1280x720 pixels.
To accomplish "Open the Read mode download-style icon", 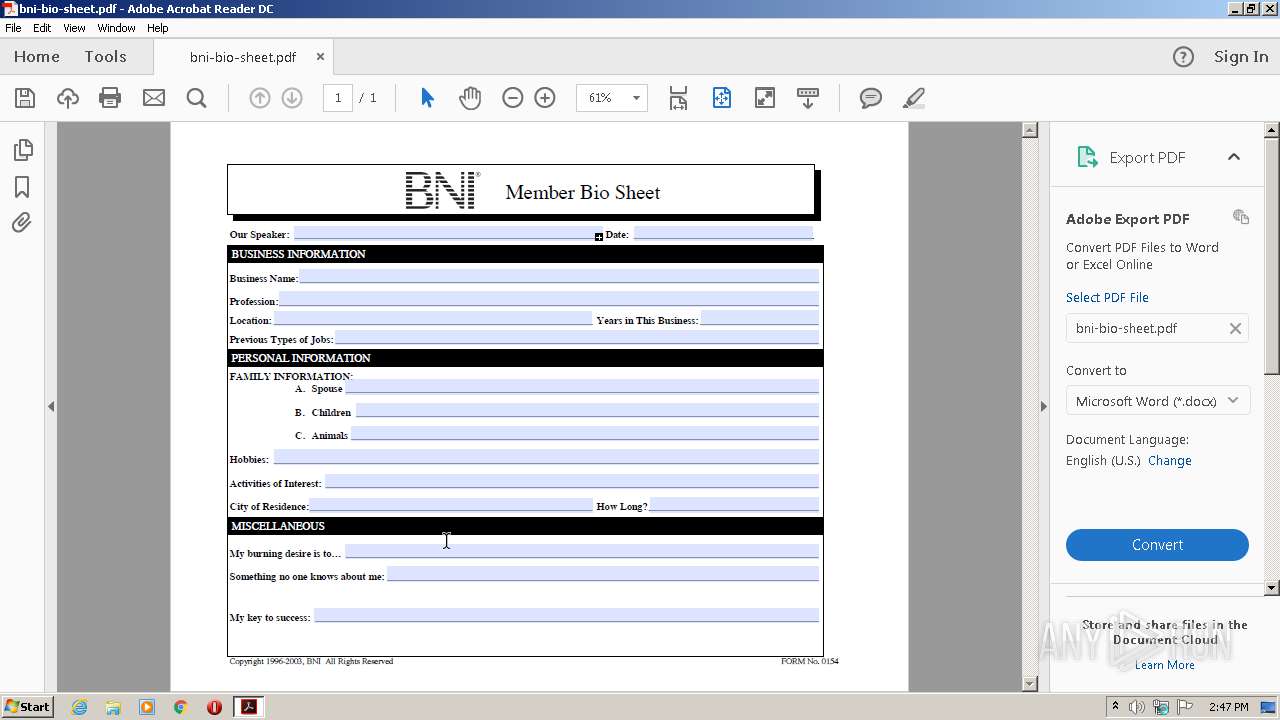I will pyautogui.click(x=808, y=98).
